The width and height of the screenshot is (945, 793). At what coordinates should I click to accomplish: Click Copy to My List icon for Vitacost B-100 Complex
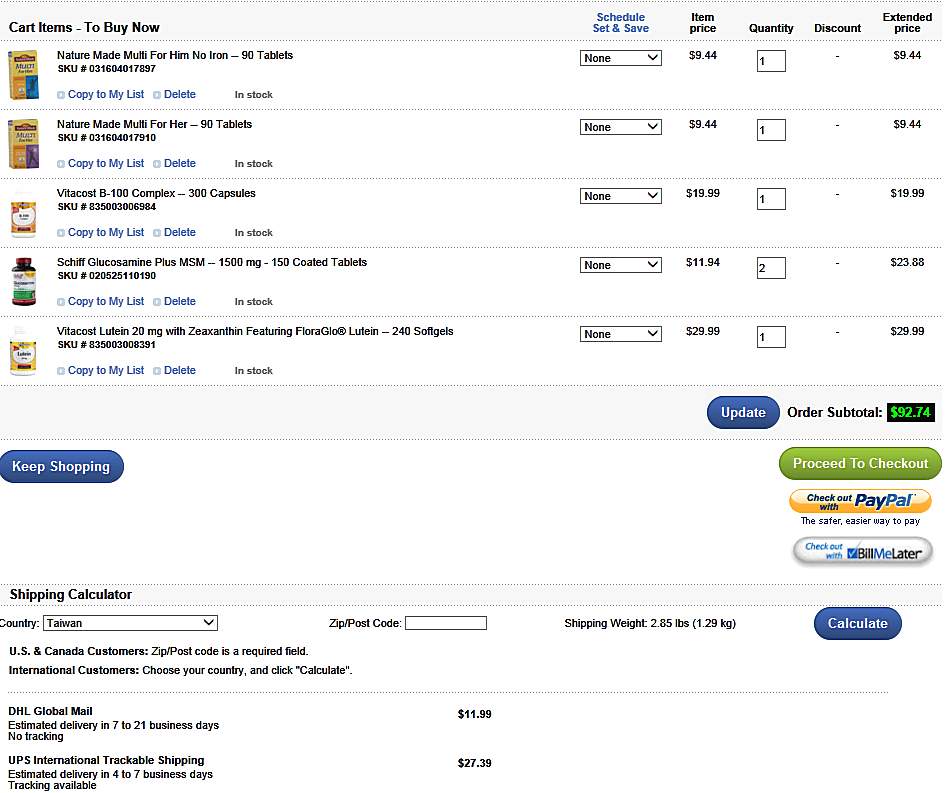pyautogui.click(x=61, y=233)
